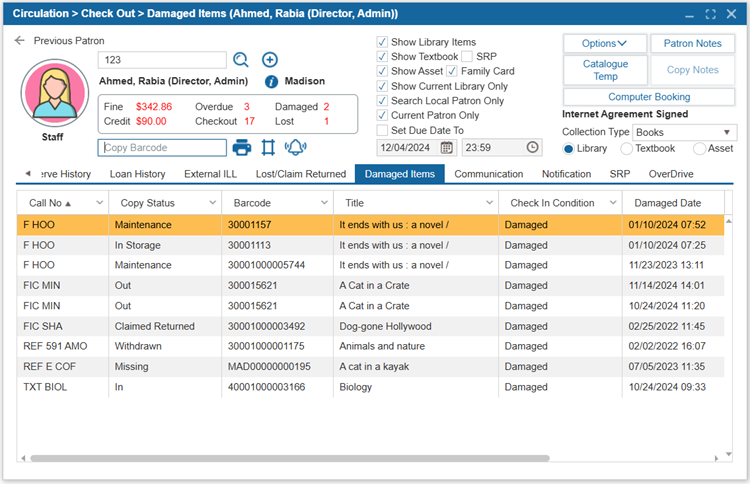This screenshot has width=750, height=484.
Task: Click the patron search magnifier icon
Action: coord(241,60)
